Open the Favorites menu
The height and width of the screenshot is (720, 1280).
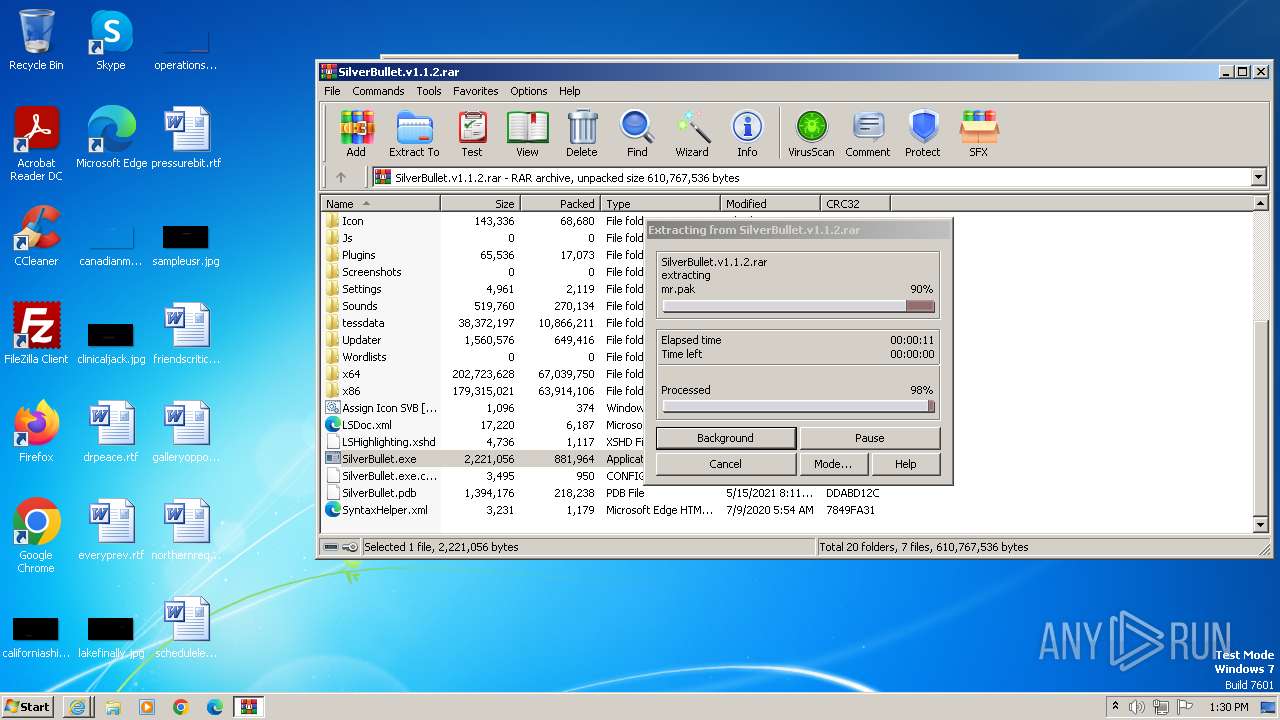(x=475, y=91)
